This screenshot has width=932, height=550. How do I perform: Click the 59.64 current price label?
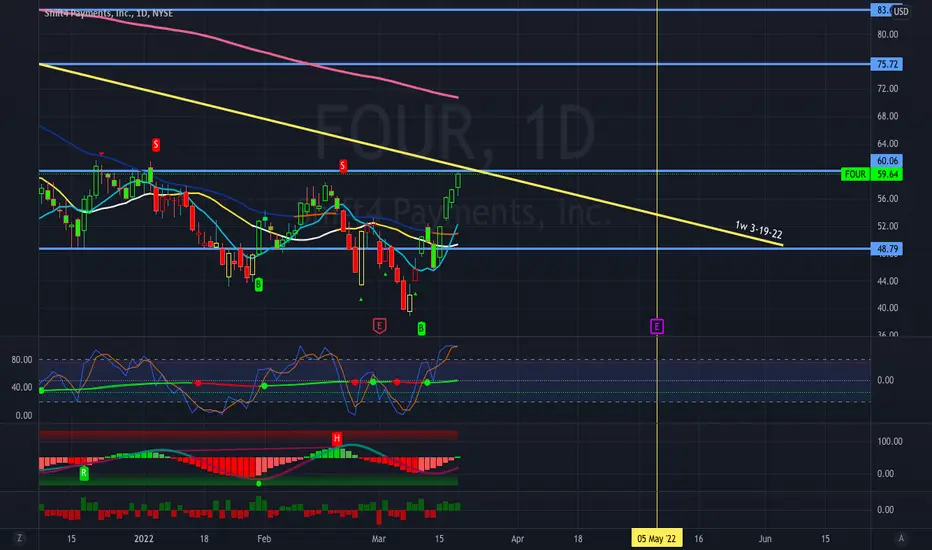pyautogui.click(x=887, y=174)
